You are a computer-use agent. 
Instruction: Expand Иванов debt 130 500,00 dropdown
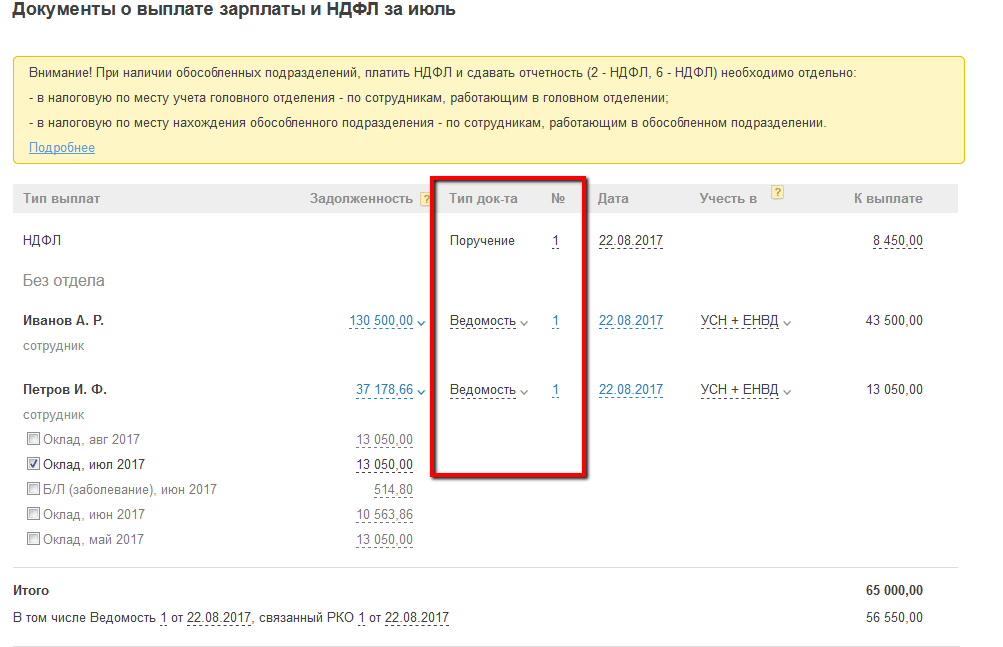(421, 323)
